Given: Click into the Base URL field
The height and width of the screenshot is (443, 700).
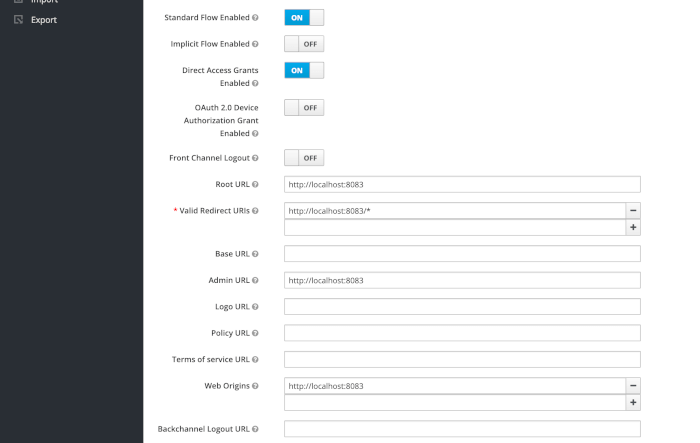Looking at the screenshot, I should (462, 254).
